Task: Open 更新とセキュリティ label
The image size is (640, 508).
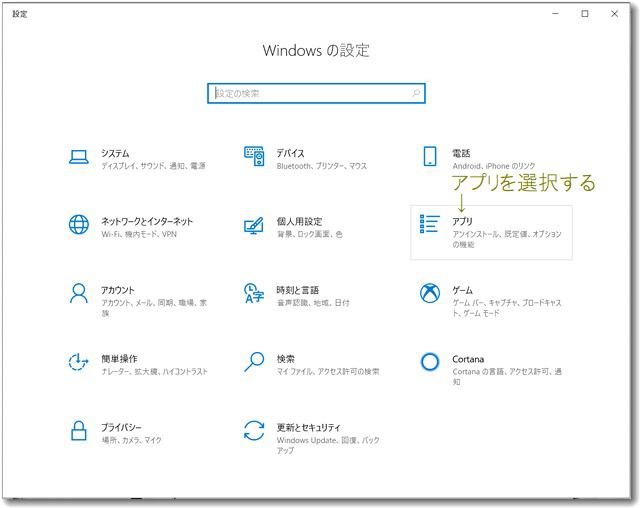Action: [x=308, y=427]
